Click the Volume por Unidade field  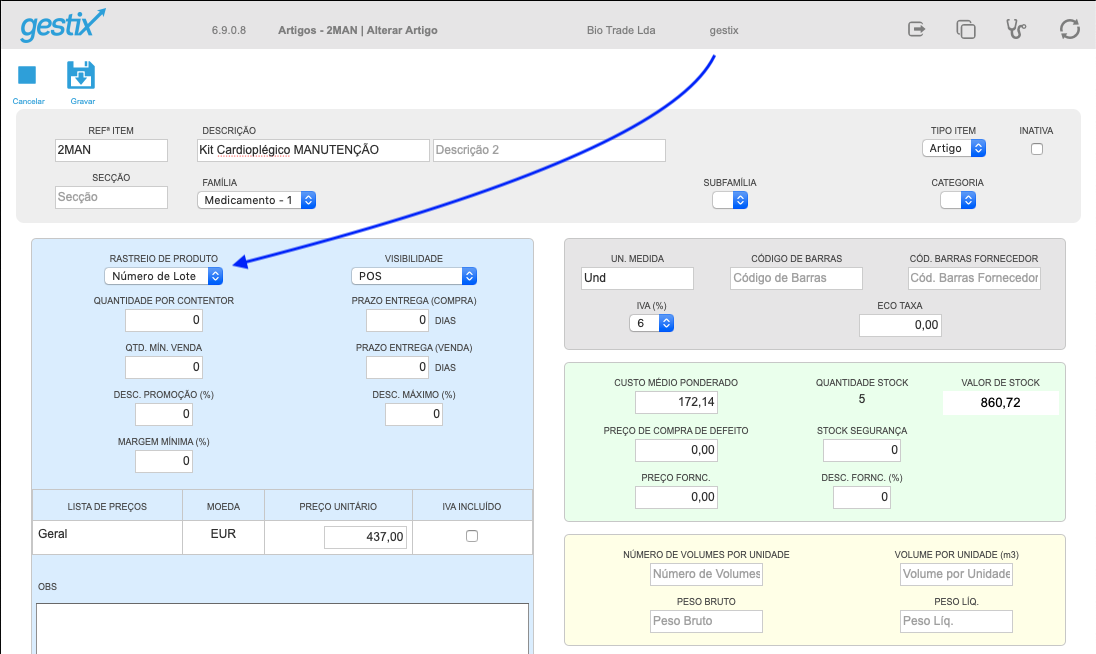(956, 574)
